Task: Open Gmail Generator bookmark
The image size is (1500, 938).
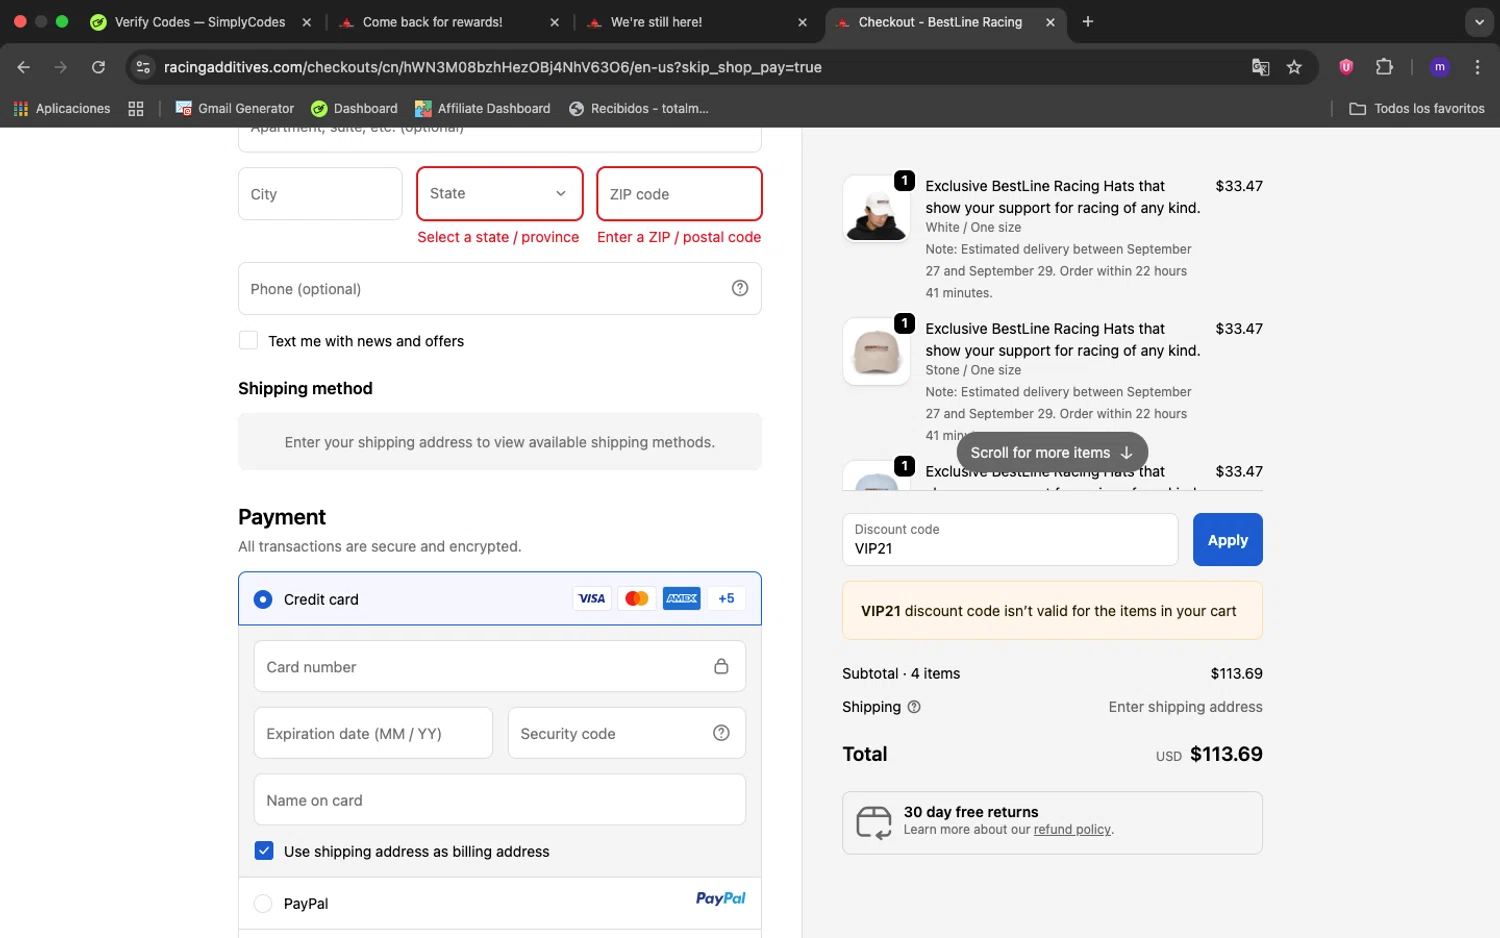Action: [235, 108]
